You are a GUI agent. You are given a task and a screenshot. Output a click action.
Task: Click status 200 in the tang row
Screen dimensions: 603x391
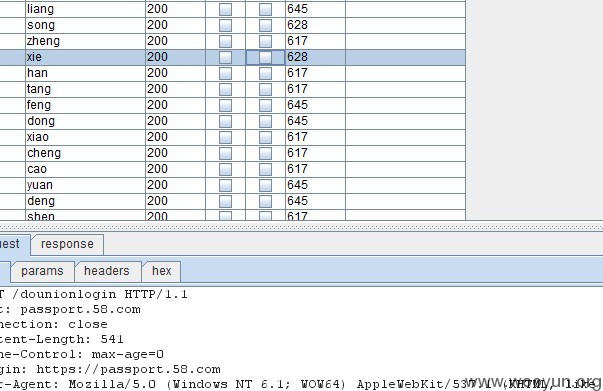[x=157, y=89]
